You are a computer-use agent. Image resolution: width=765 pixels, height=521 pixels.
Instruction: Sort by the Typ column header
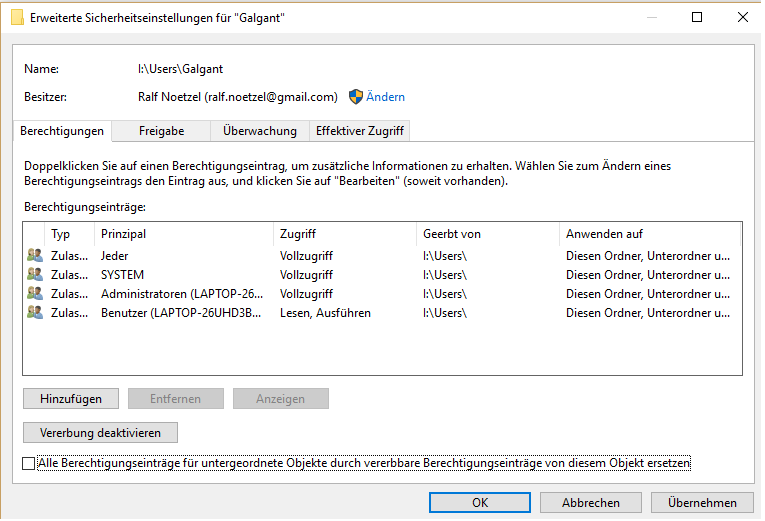[69, 234]
